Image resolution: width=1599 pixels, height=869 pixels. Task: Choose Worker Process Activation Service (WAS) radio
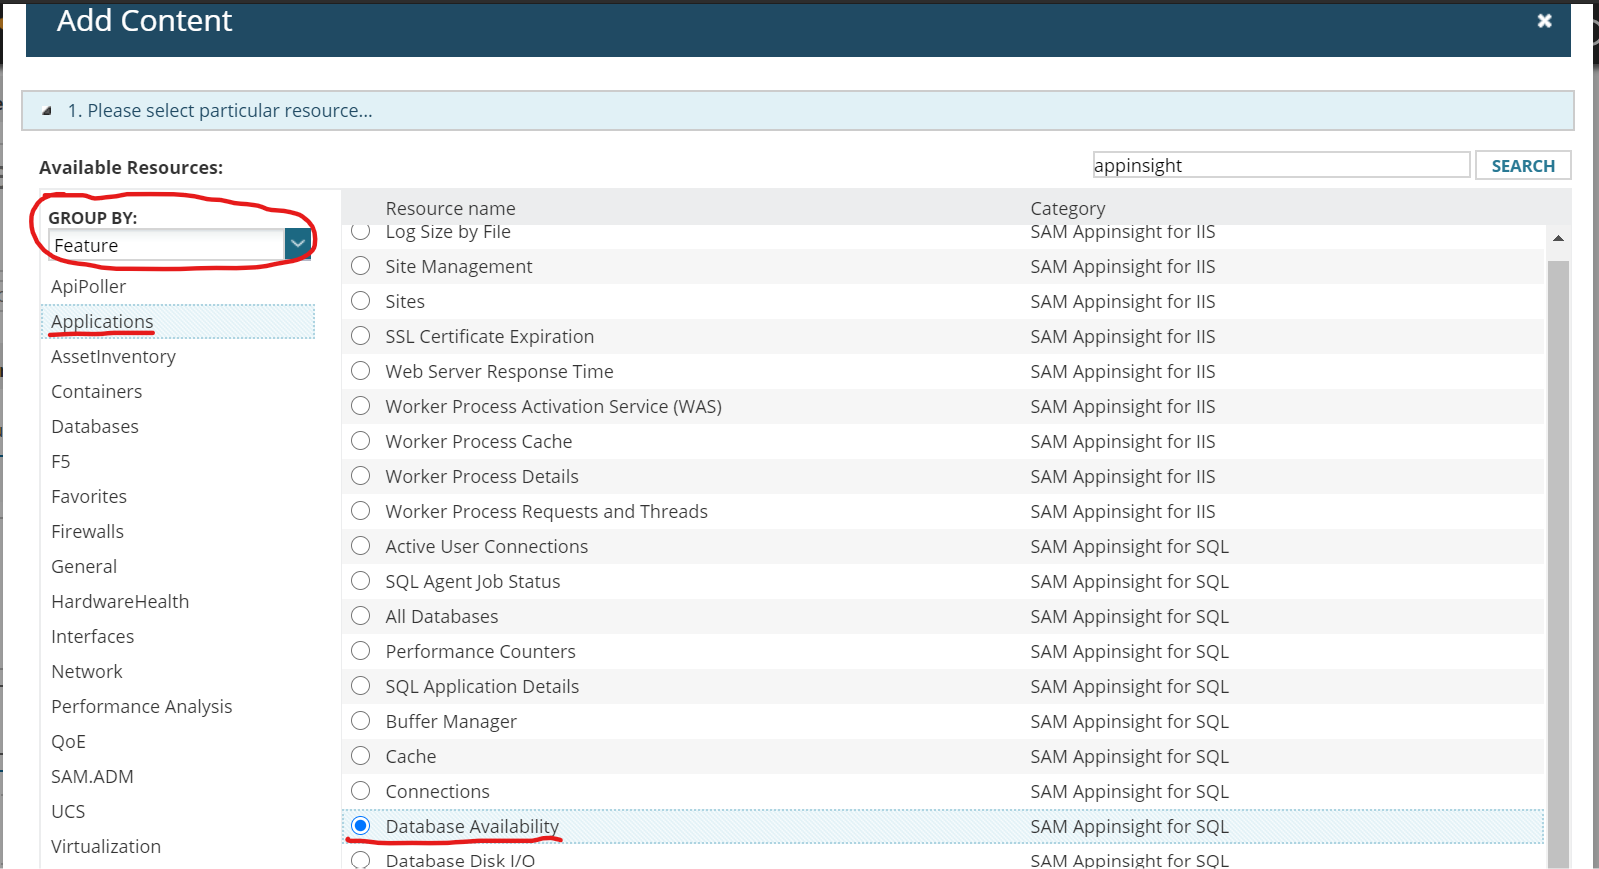coord(361,406)
